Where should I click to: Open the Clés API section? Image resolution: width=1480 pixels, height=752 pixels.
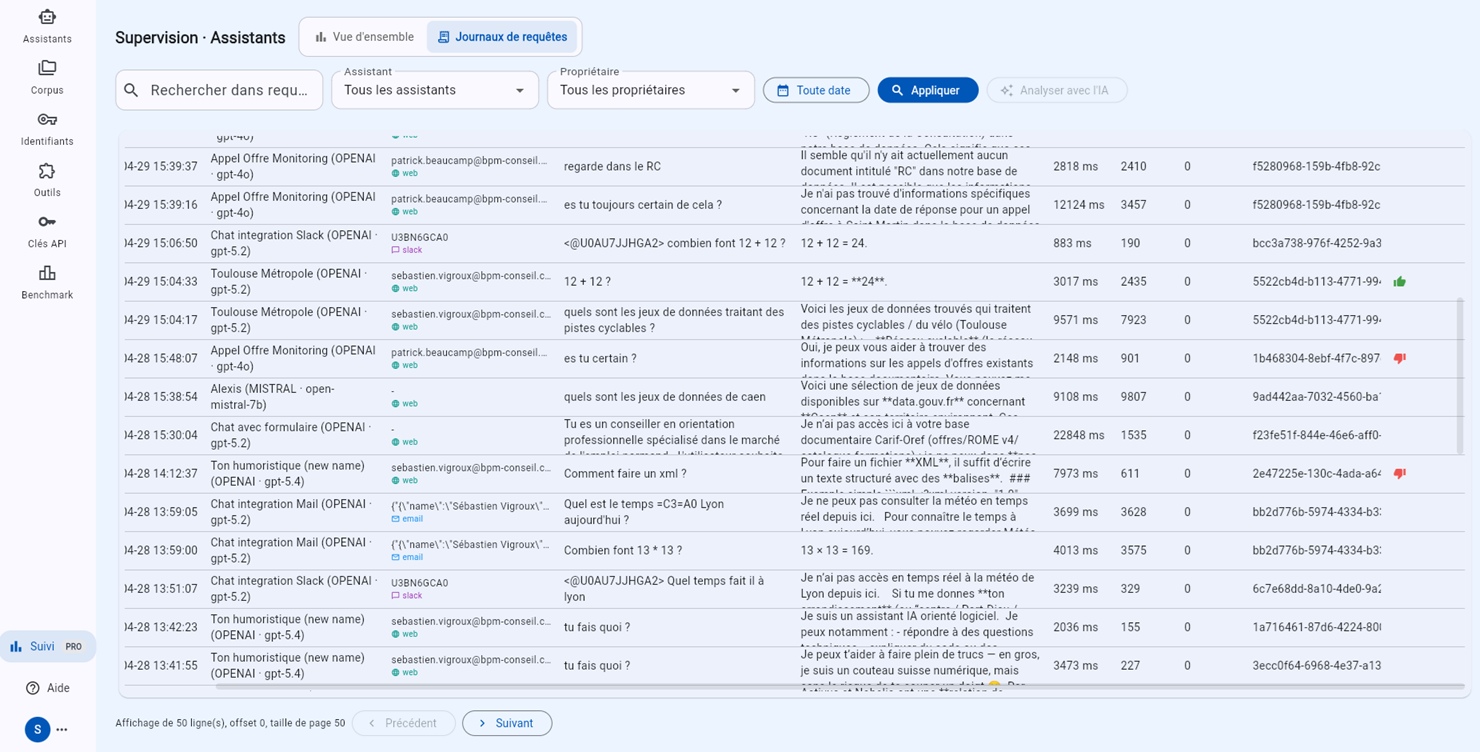pyautogui.click(x=47, y=231)
